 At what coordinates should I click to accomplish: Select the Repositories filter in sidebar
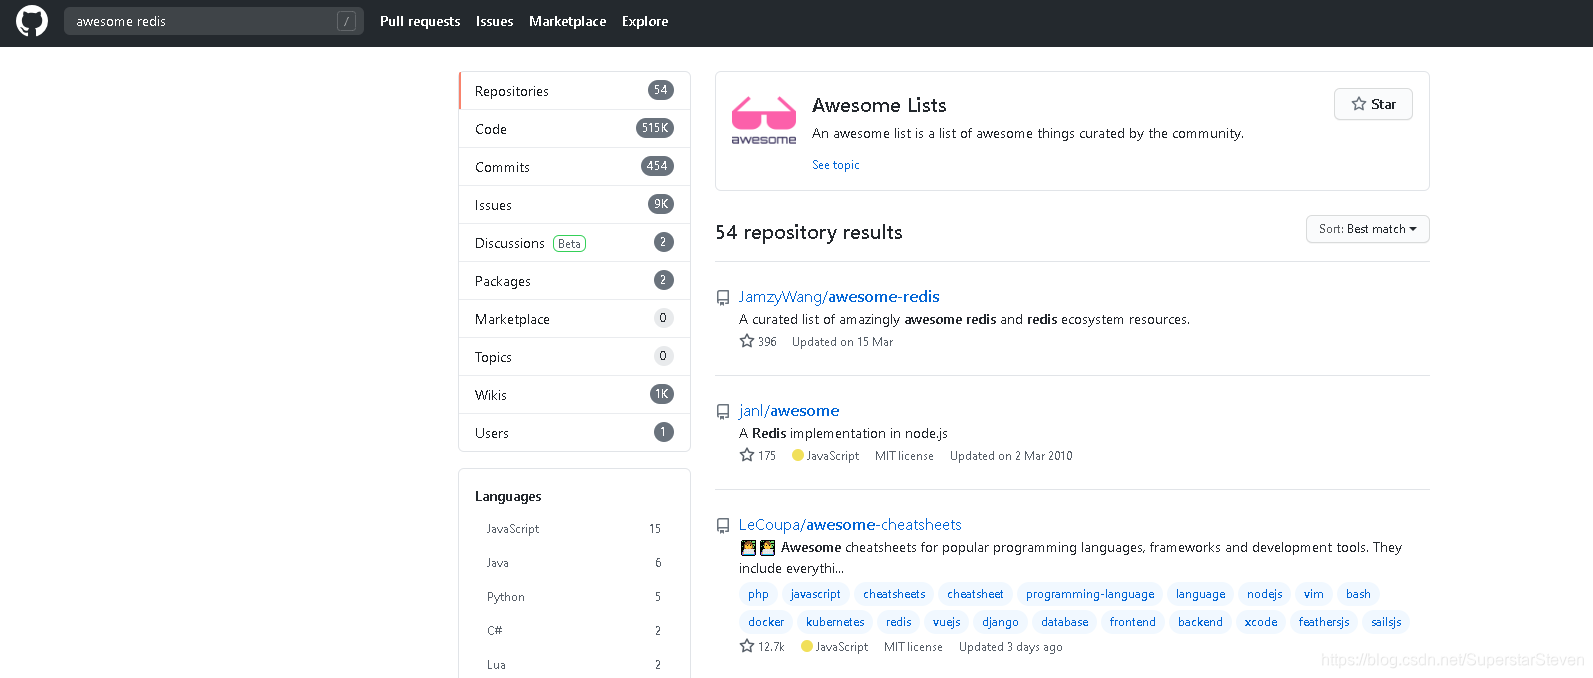click(574, 91)
